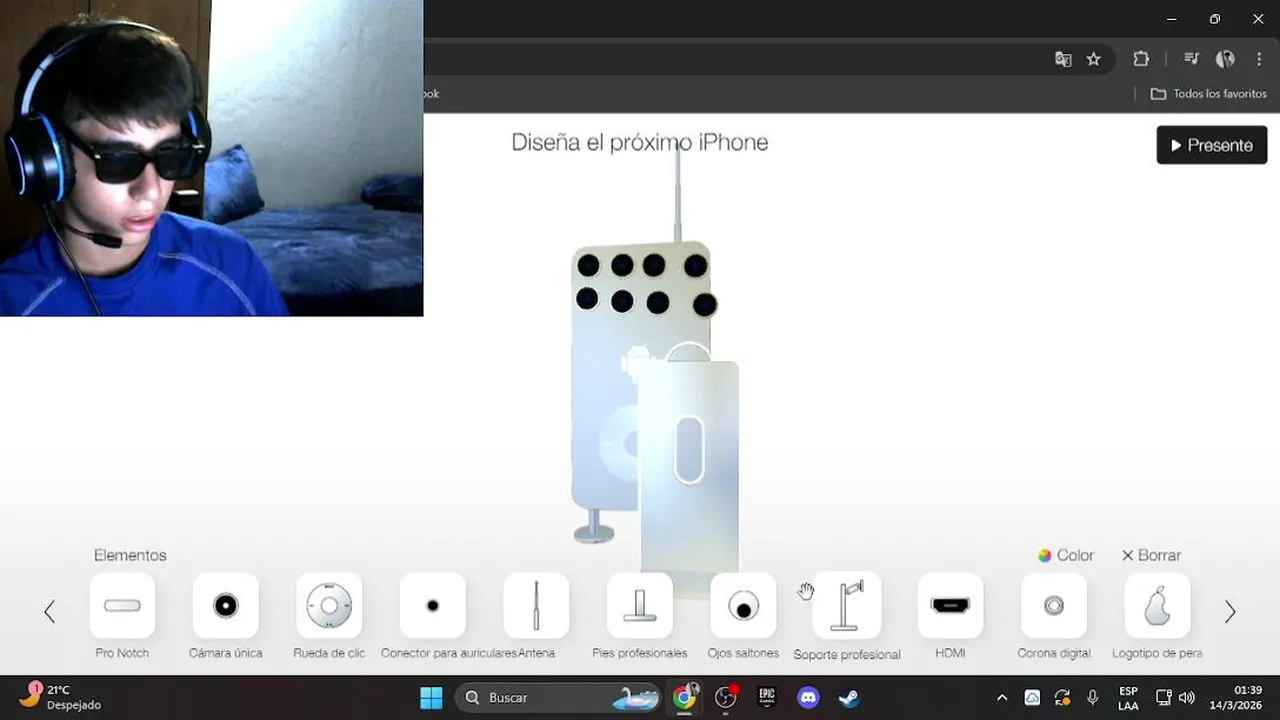The width and height of the screenshot is (1280, 720).
Task: Click the update refresh tray icon
Action: click(1062, 697)
